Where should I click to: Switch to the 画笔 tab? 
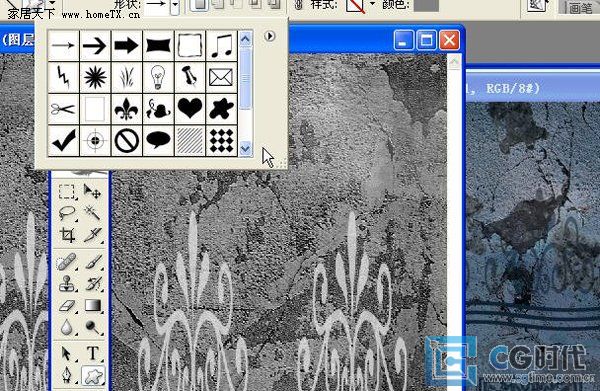580,8
